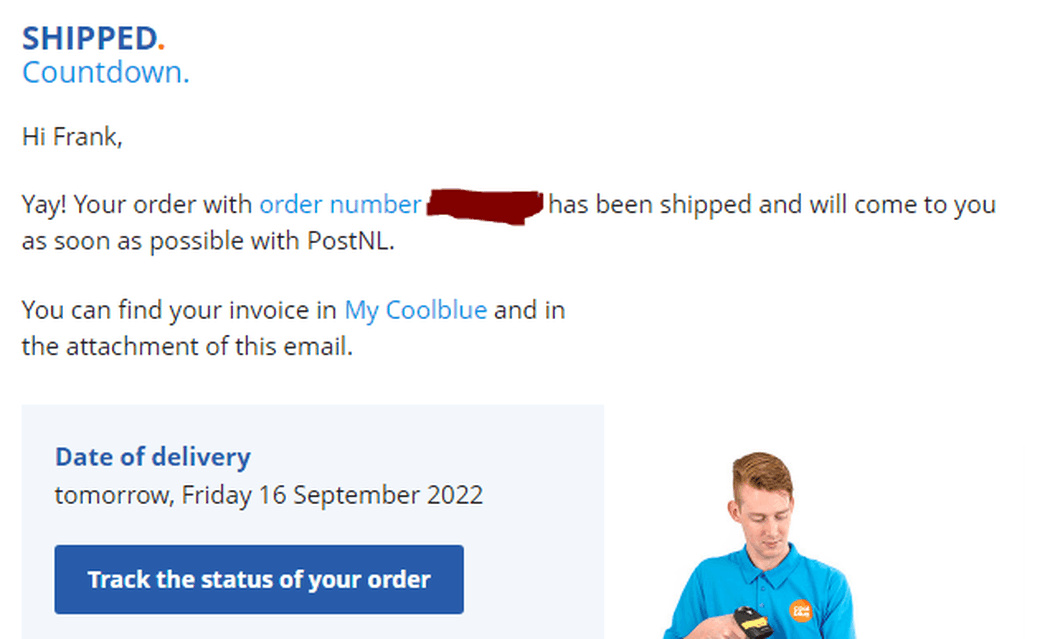This screenshot has width=1055, height=639.
Task: Open the "My Coolblue" link
Action: [415, 310]
